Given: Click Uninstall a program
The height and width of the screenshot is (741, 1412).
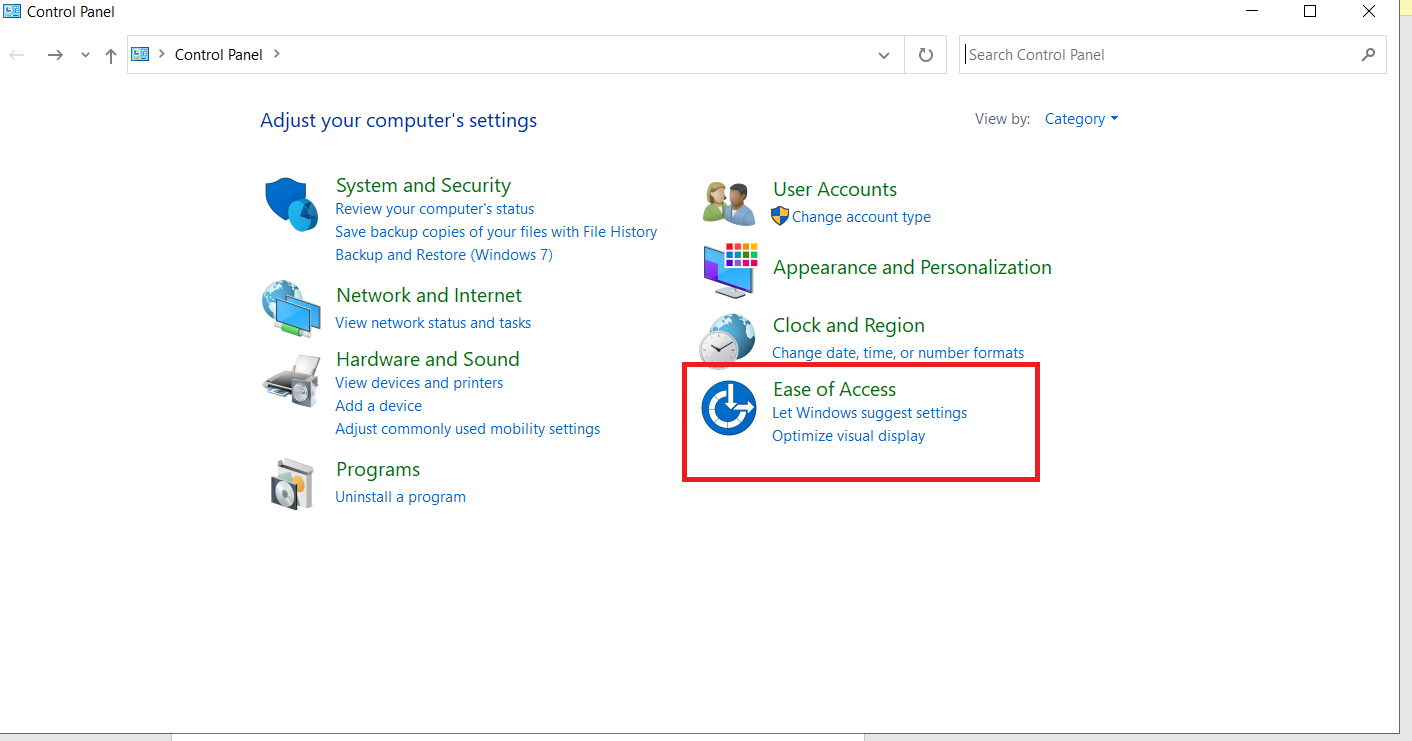Looking at the screenshot, I should (400, 497).
